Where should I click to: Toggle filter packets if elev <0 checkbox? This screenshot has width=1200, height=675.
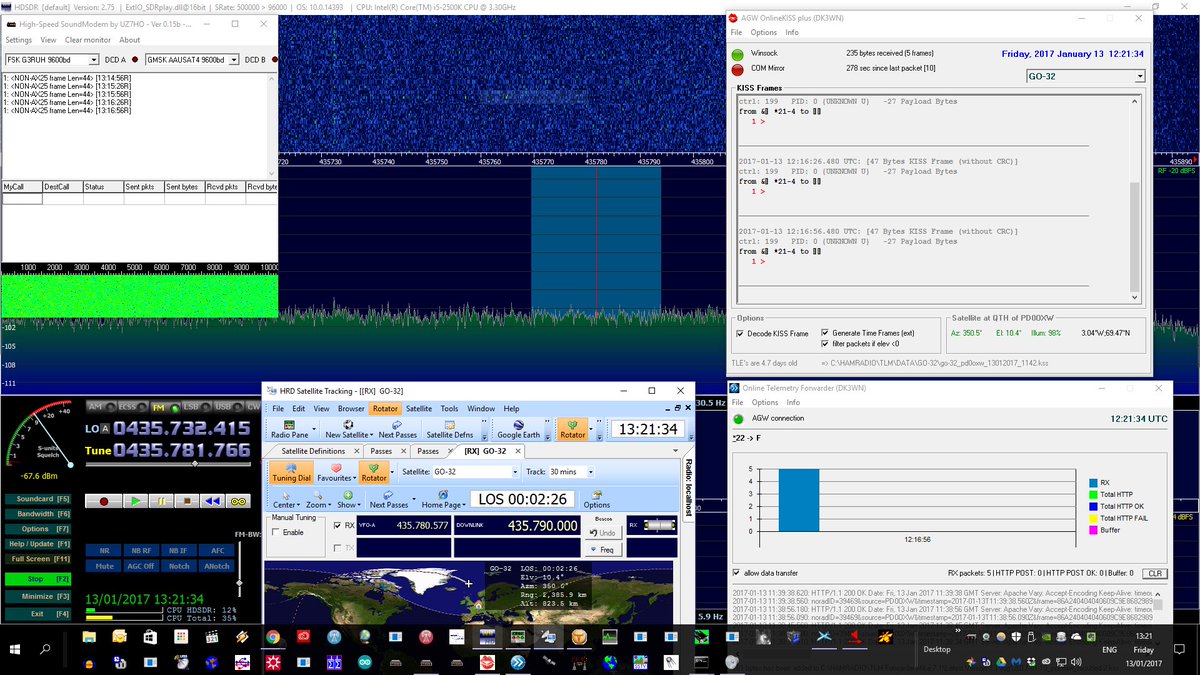tap(825, 343)
